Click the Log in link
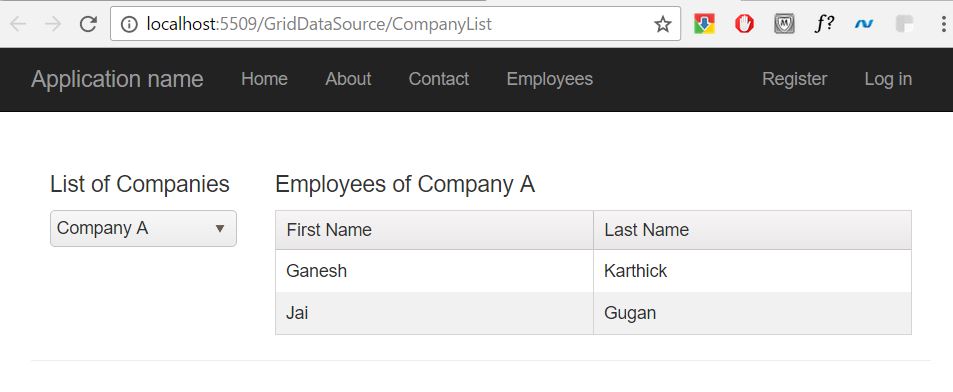 tap(888, 79)
